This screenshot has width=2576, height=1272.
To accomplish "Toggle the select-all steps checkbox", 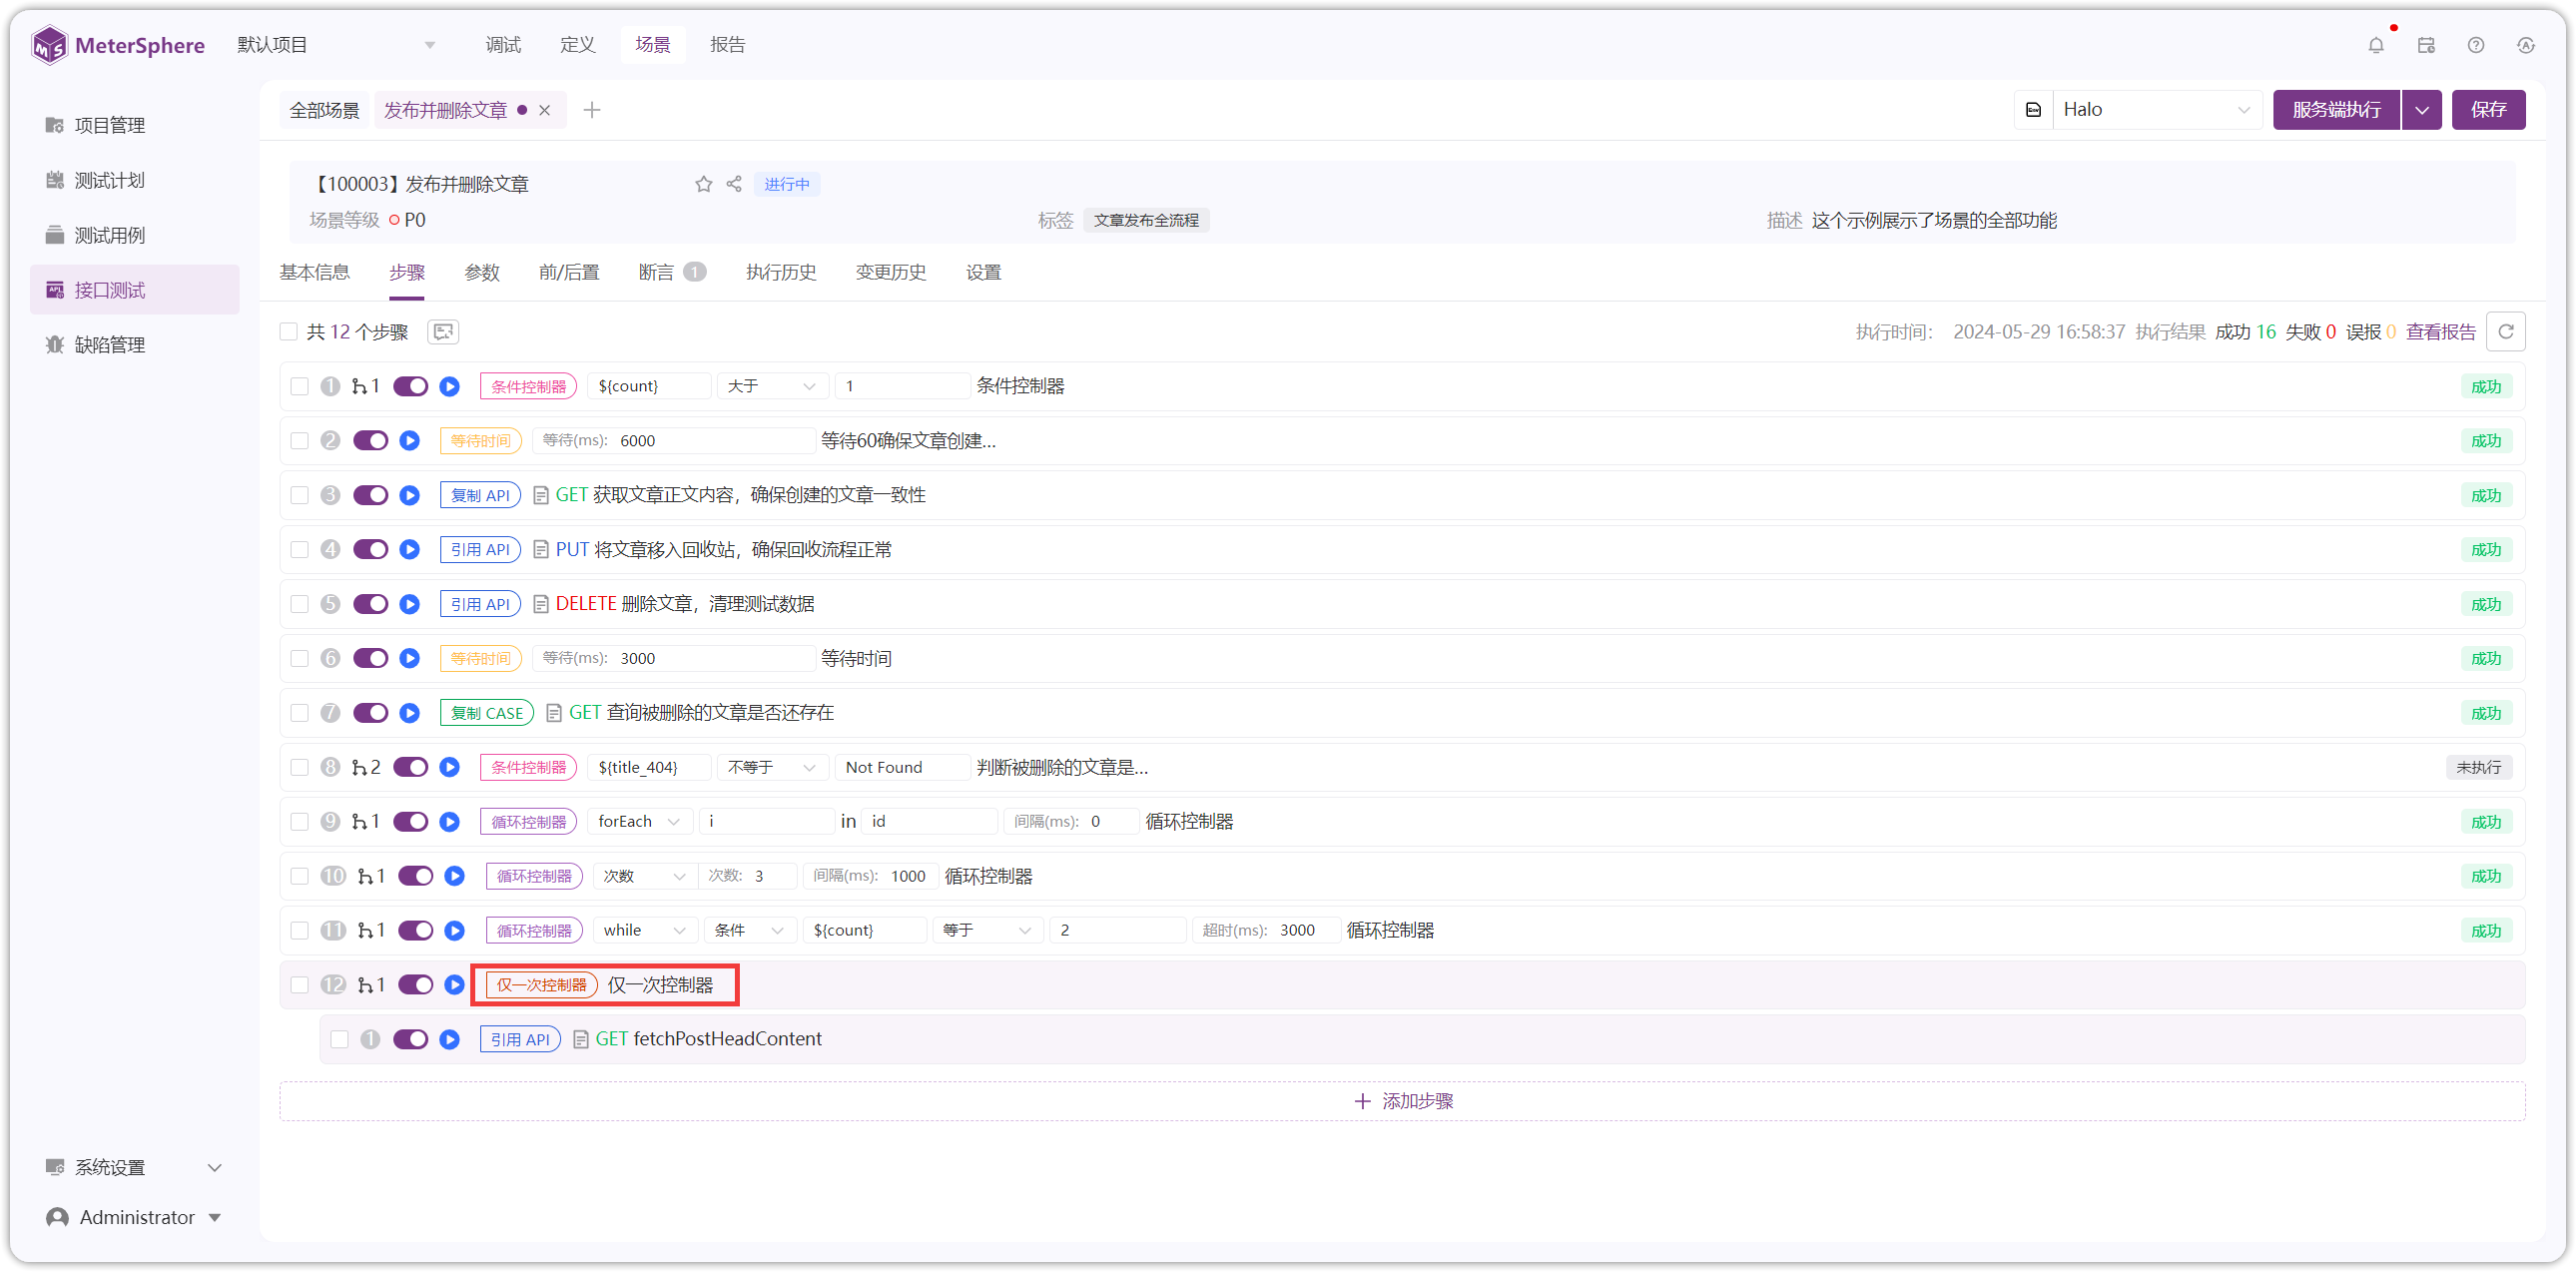I will (289, 332).
